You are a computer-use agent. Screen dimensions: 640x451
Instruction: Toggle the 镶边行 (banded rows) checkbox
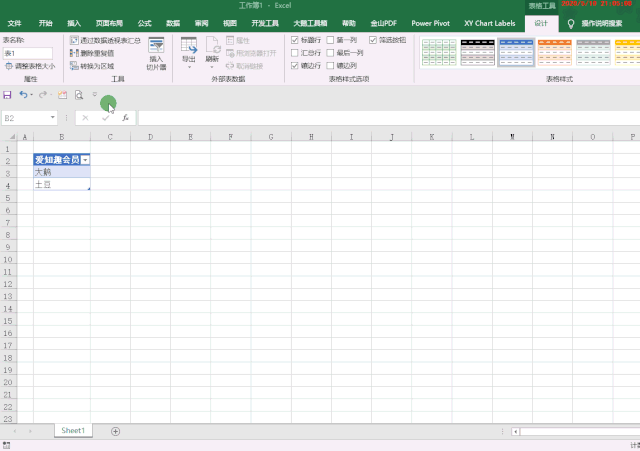(295, 66)
